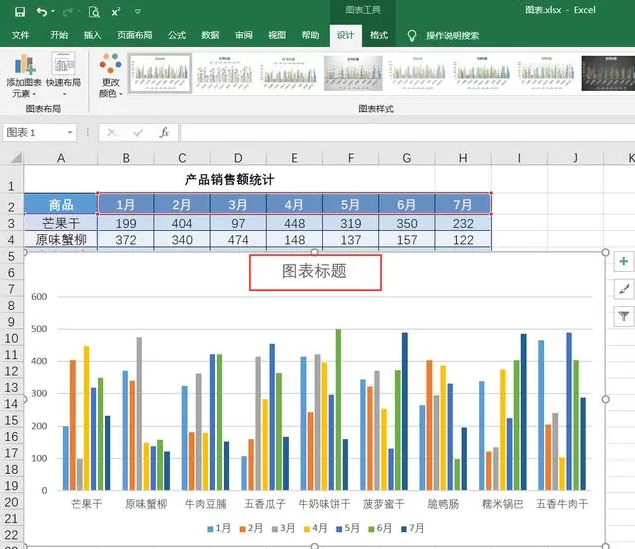Click the superscript x² icon
This screenshot has height=549, width=635.
(x=116, y=12)
